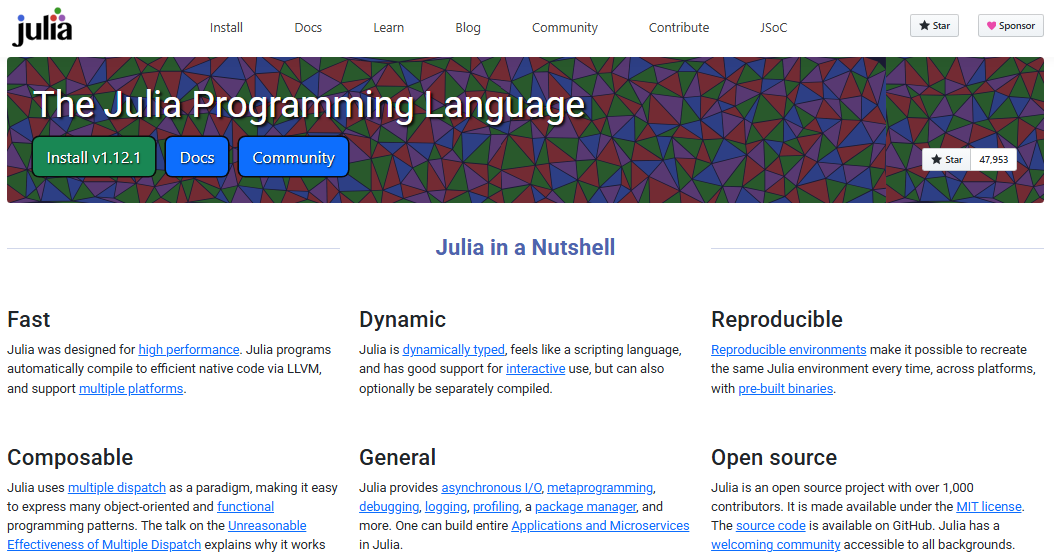Viewport: 1054px width, 557px height.
Task: Open the 47,953 stargazers count
Action: [994, 160]
